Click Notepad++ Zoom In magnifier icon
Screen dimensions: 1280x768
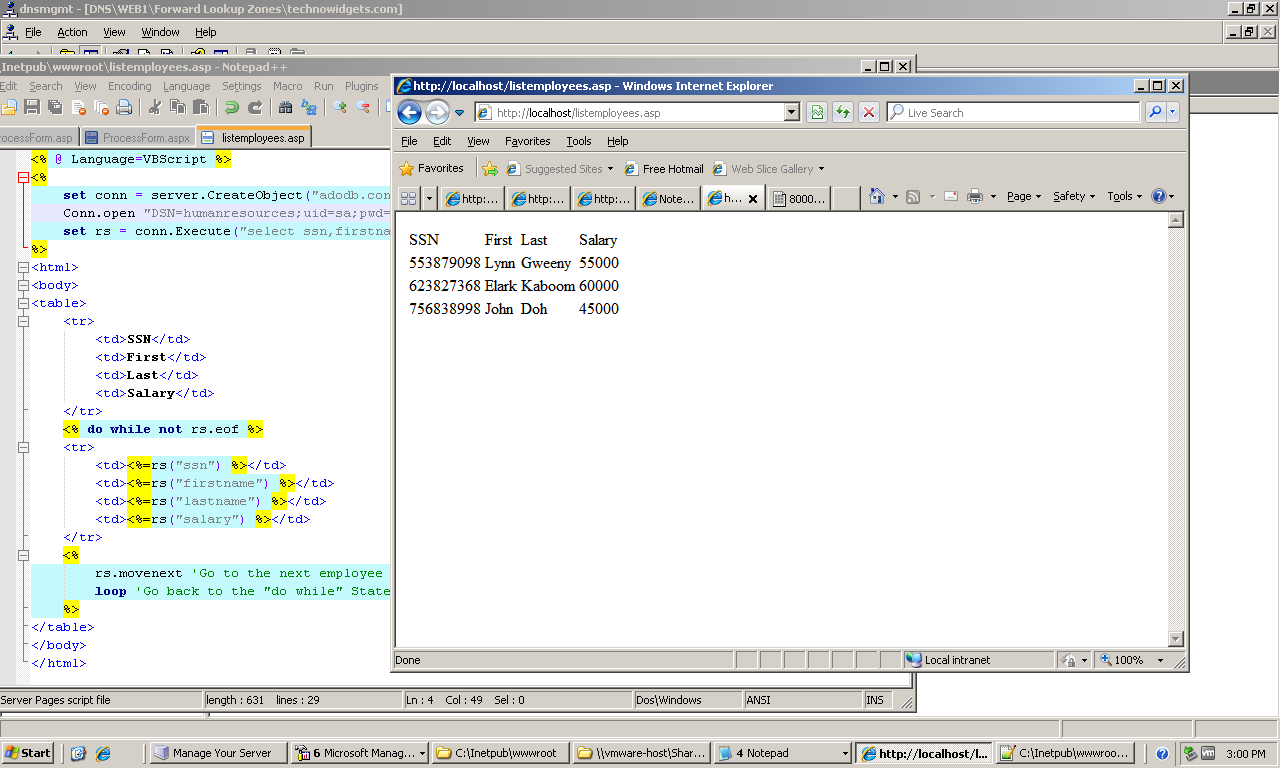tap(340, 108)
